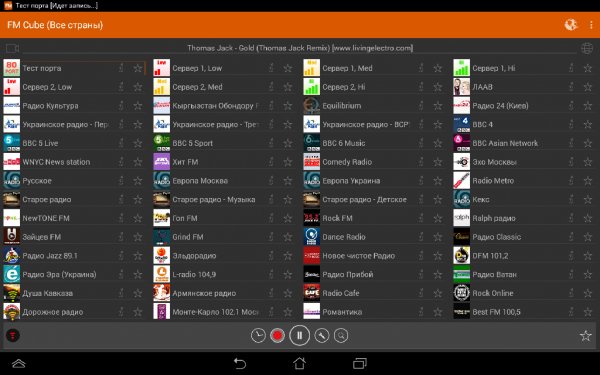Star the Тест порта station
The width and height of the screenshot is (600, 375).
138,68
